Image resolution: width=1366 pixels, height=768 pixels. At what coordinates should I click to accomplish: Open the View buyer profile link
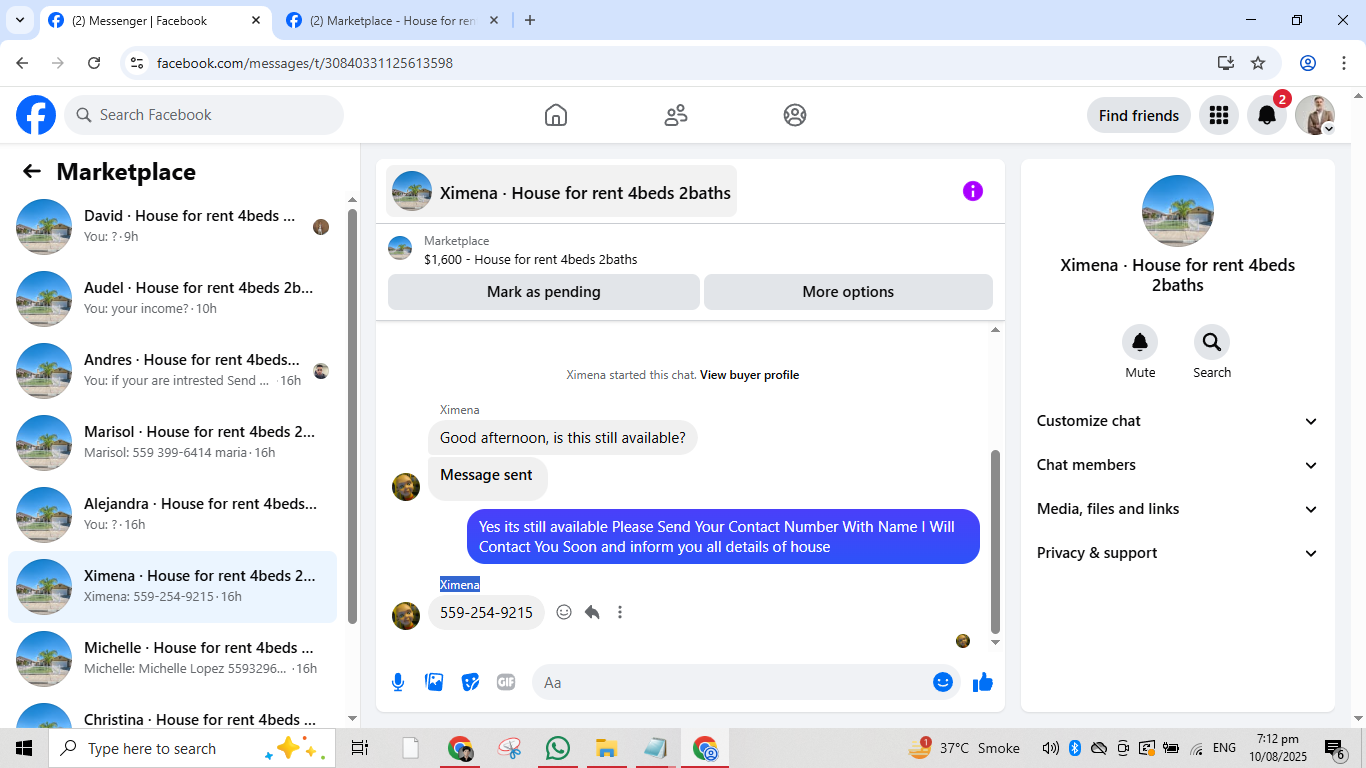pos(749,375)
